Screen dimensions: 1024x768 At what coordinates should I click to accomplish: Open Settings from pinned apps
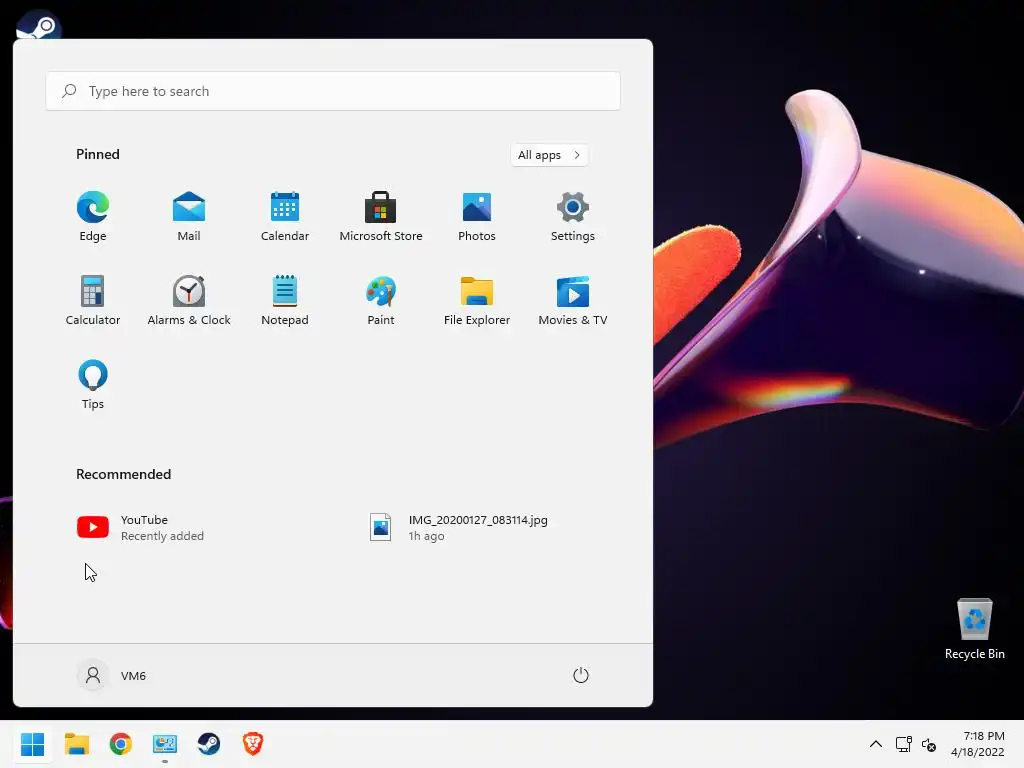point(573,217)
